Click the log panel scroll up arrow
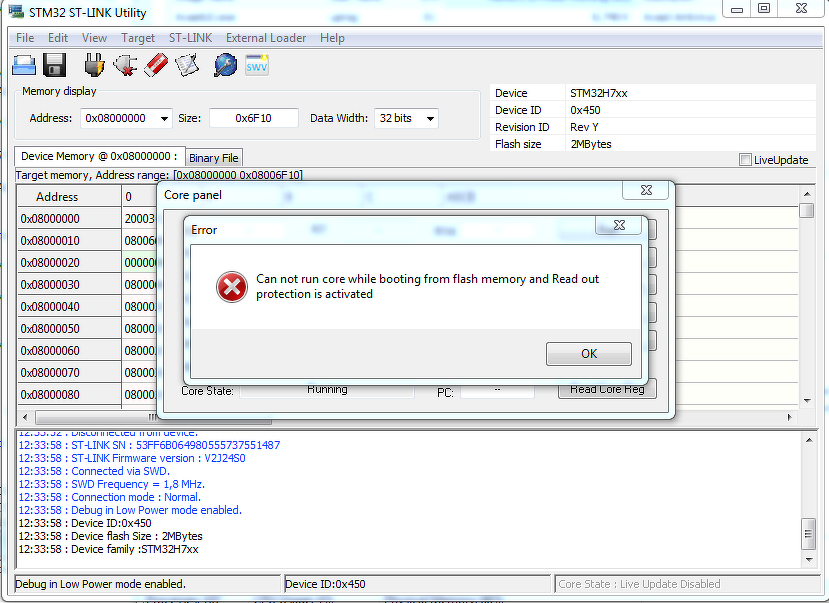This screenshot has height=603, width=829. pyautogui.click(x=809, y=440)
